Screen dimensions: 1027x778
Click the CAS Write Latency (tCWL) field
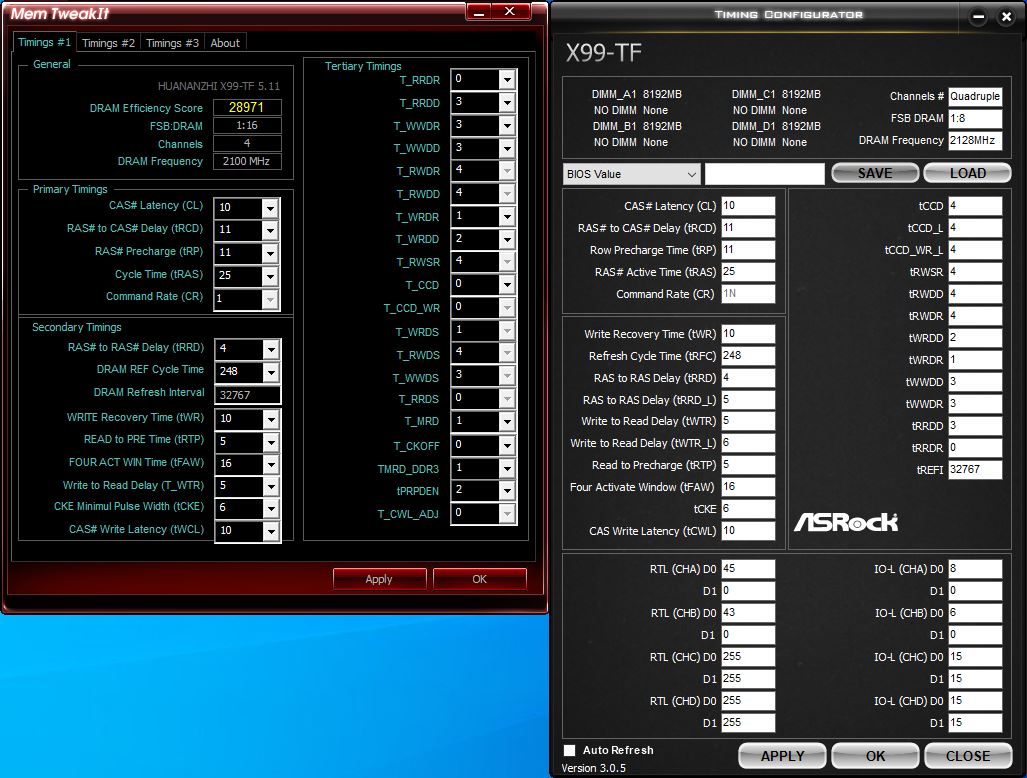(x=748, y=530)
